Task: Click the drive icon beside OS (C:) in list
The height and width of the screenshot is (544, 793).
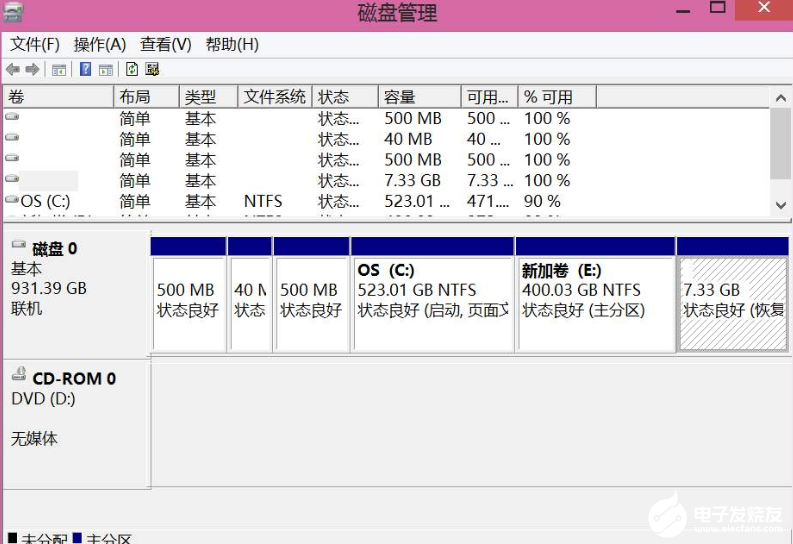Action: pyautogui.click(x=12, y=200)
